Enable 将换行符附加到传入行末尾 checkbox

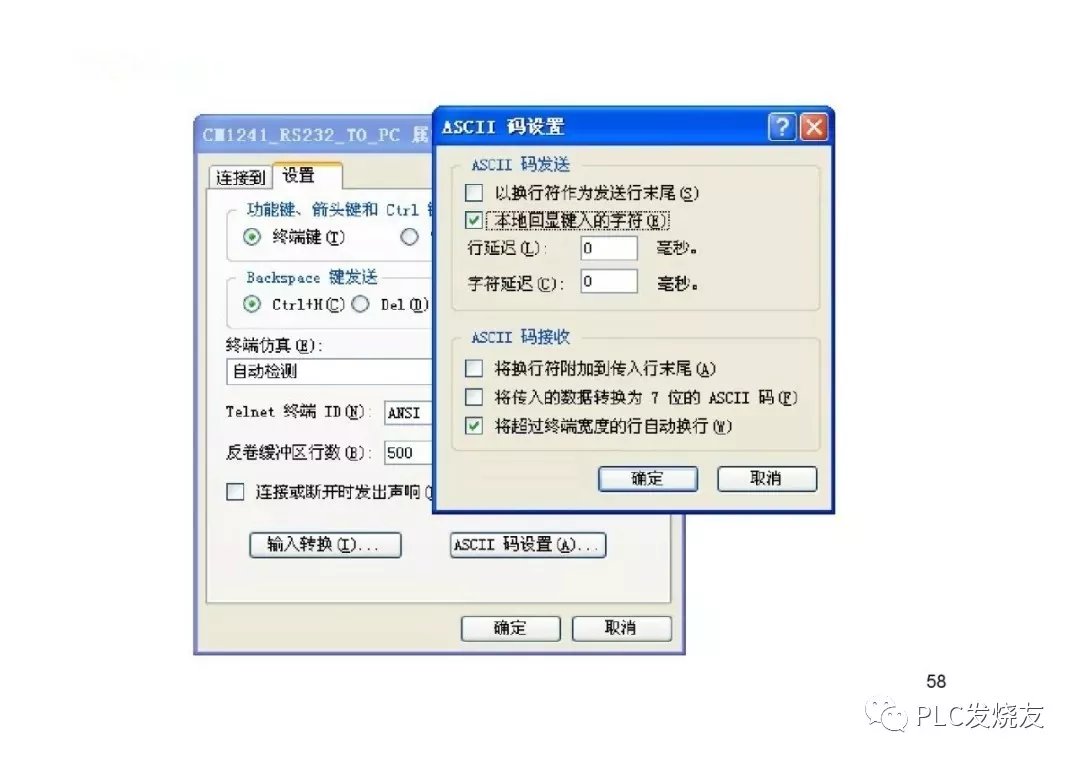click(474, 369)
